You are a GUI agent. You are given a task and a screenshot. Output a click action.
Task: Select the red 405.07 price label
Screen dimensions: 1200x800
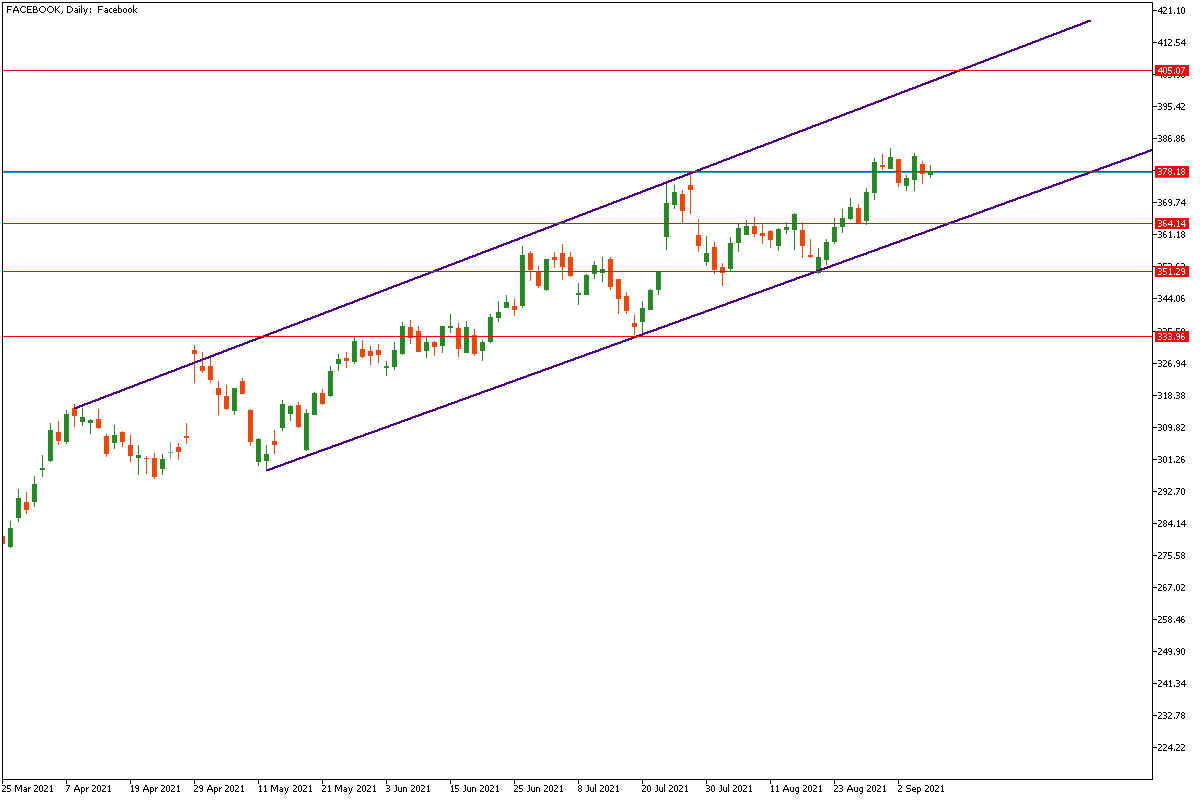tap(1170, 71)
